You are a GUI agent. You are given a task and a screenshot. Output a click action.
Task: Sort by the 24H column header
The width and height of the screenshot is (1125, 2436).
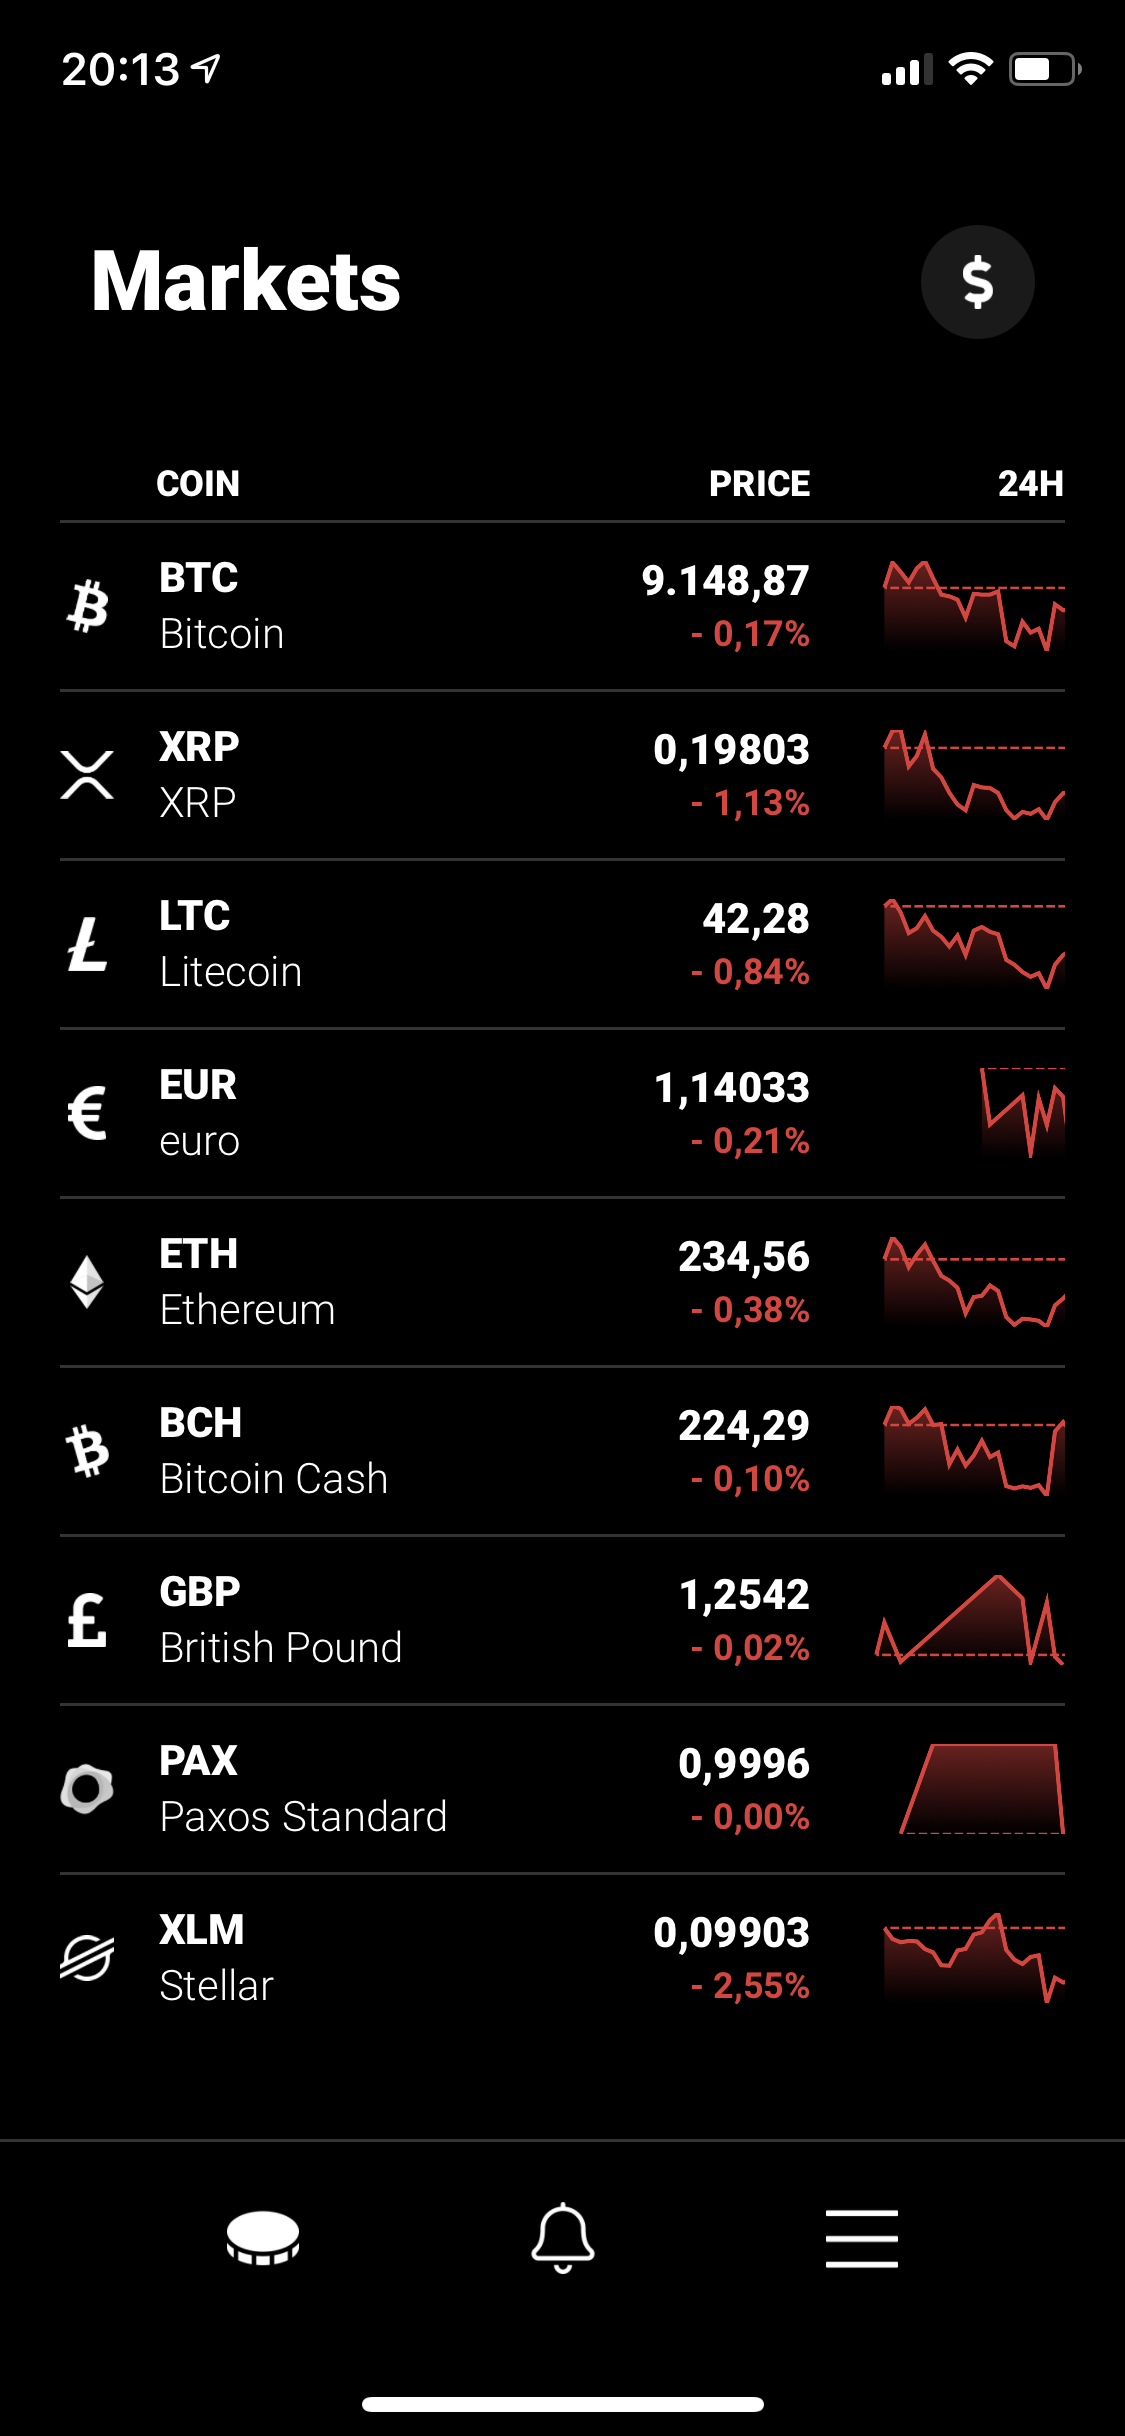pyautogui.click(x=1030, y=484)
